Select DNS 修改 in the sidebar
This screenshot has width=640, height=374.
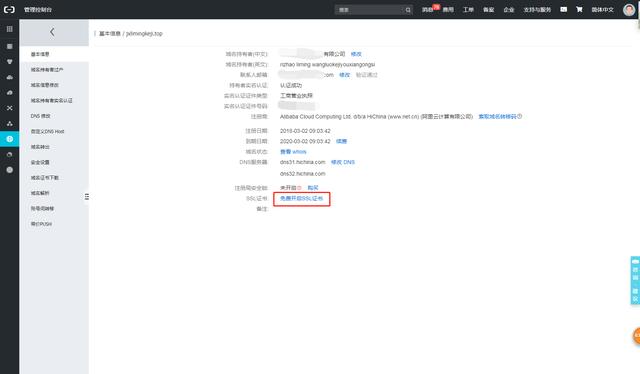pos(40,116)
